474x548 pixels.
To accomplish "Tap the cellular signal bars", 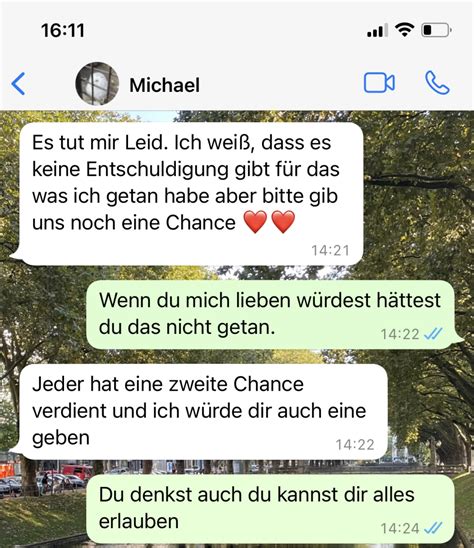I will coord(378,30).
